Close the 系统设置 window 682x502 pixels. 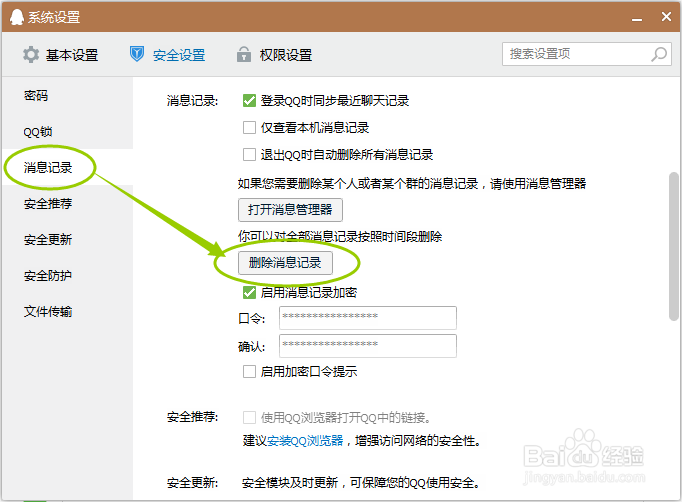[x=666, y=17]
